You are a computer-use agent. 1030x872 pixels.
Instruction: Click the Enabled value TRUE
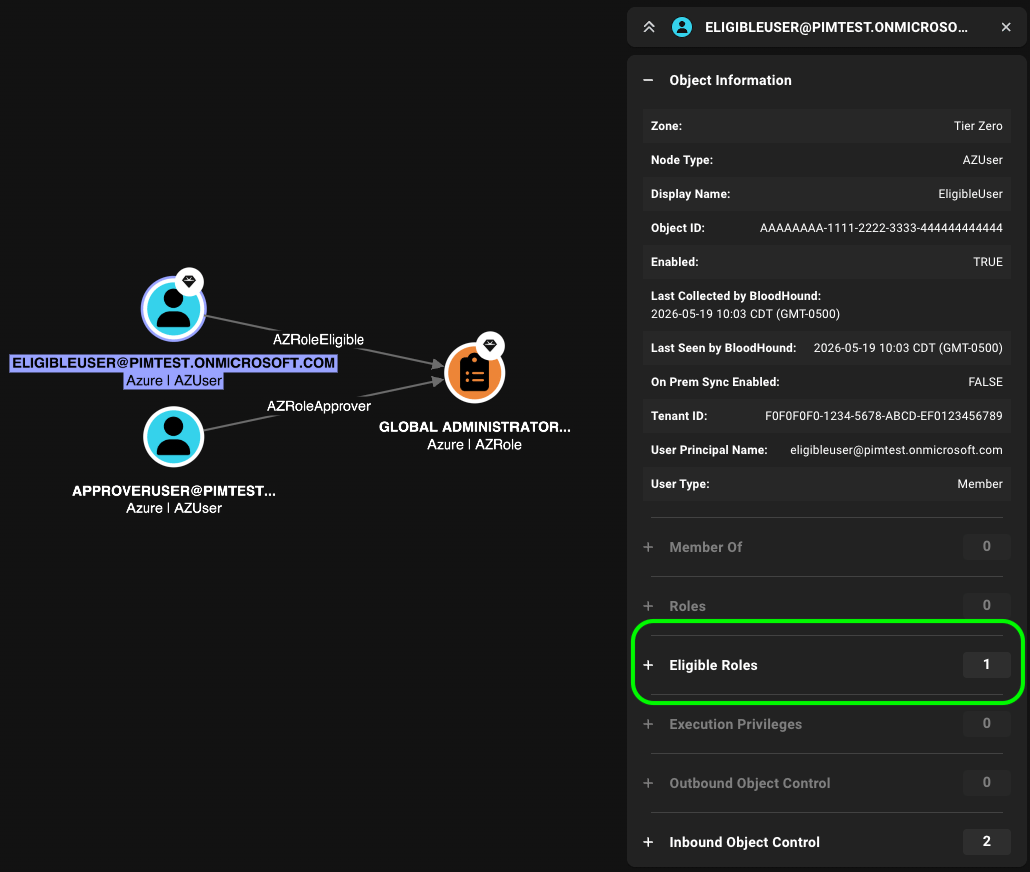click(987, 262)
